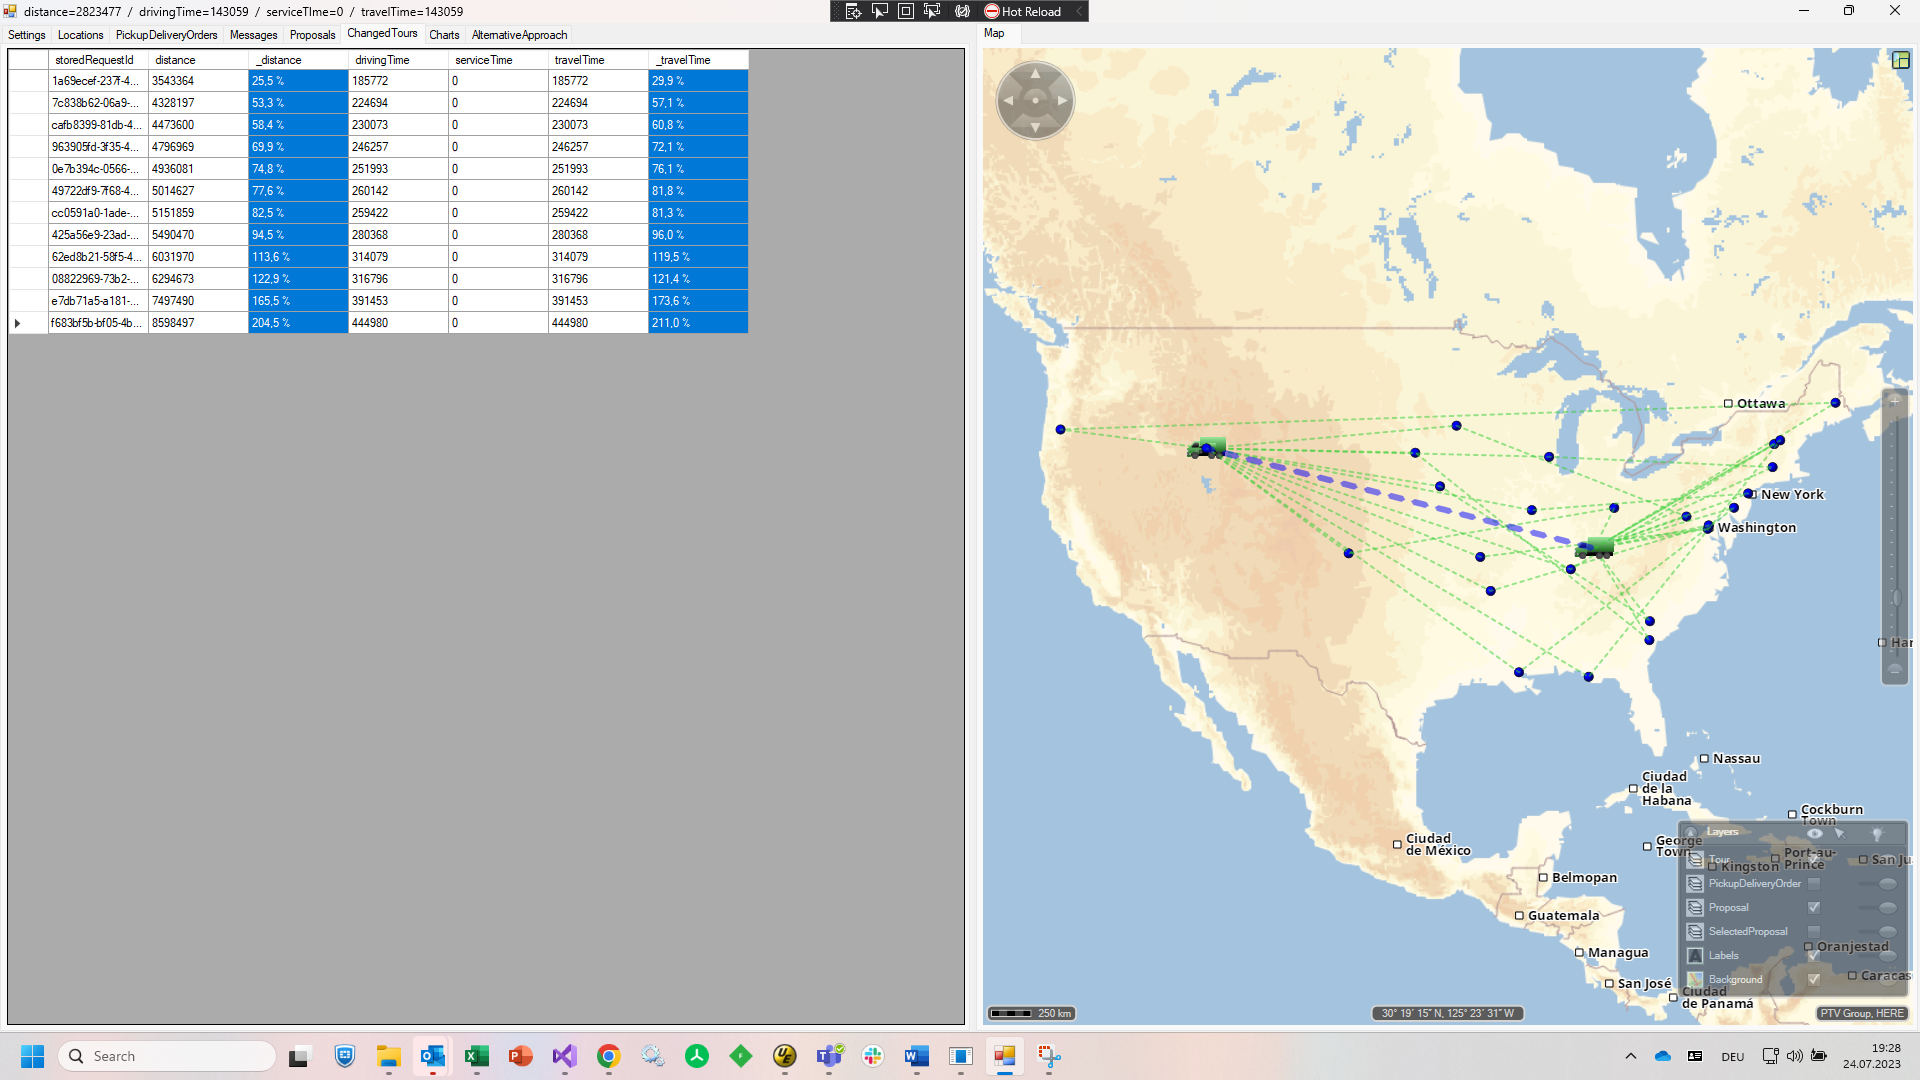Click the lightbulb icon in Layers panel
1920x1080 pixels.
click(1877, 833)
